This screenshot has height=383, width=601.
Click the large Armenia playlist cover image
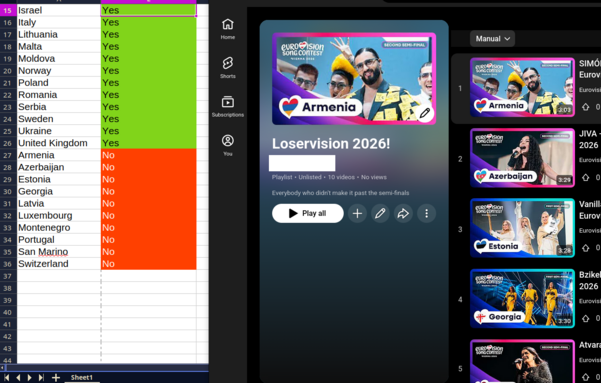point(354,79)
